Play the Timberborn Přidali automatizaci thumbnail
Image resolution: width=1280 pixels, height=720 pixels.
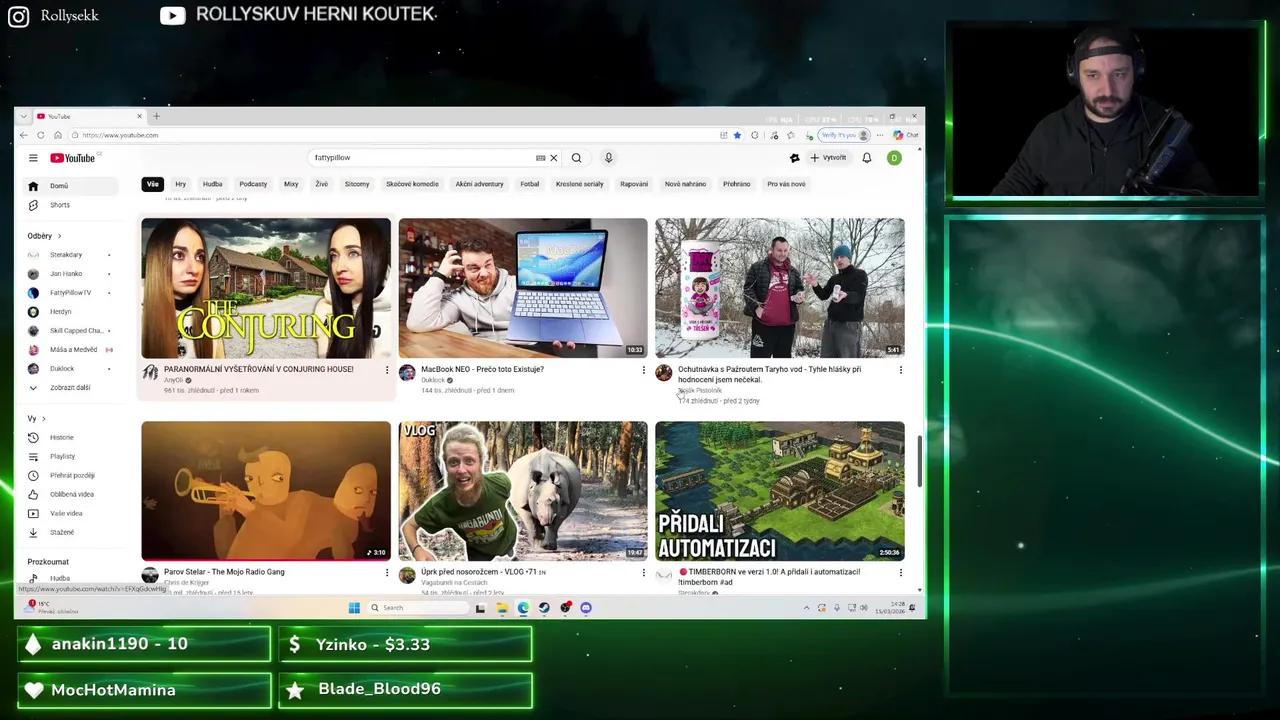click(x=780, y=491)
